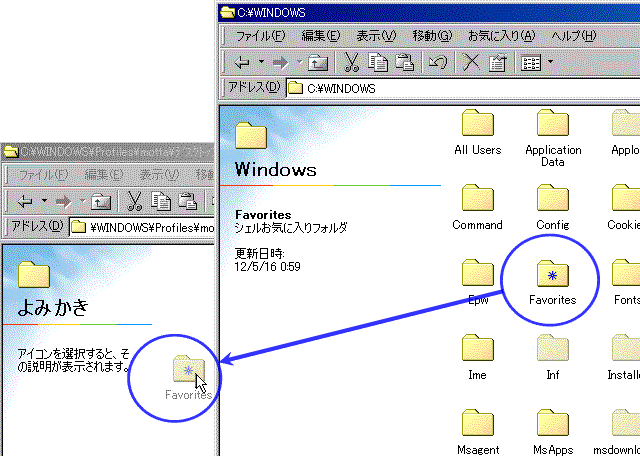Viewport: 640px width, 456px height.
Task: Open Views dropdown arrow in C:¥WINDOWS toolbar
Action: click(550, 62)
